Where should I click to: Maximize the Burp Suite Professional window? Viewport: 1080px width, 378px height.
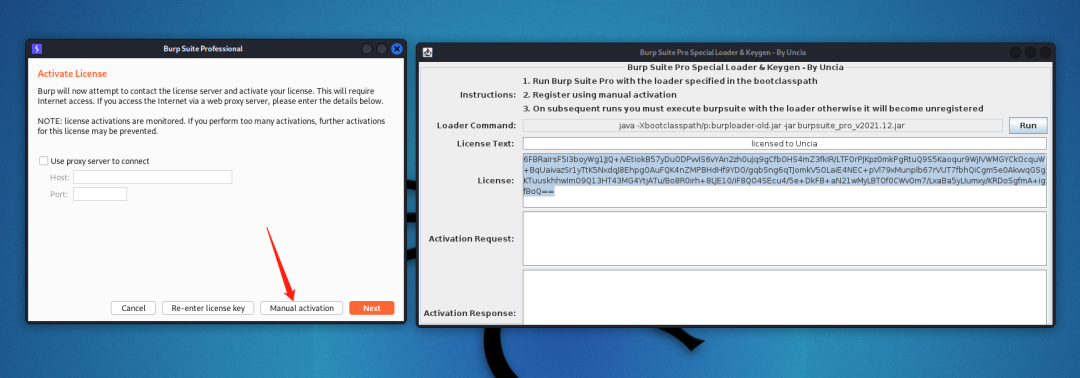coord(382,49)
